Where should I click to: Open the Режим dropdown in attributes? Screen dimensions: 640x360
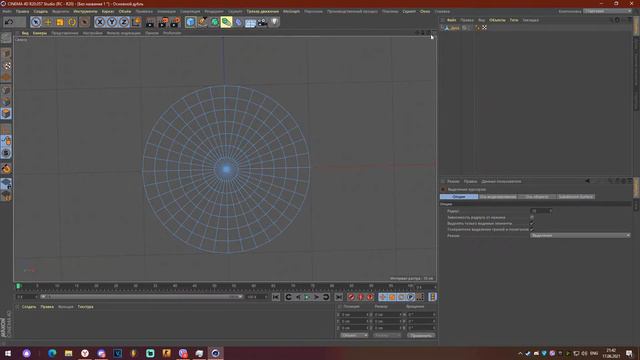click(580, 236)
